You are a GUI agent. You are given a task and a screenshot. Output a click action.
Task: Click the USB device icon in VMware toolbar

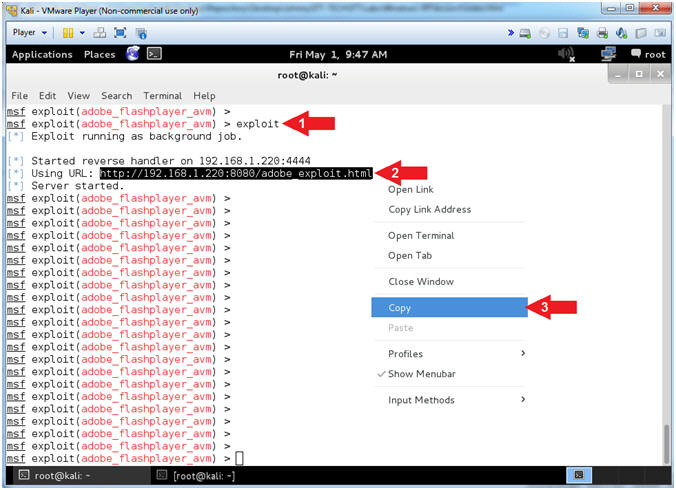pos(641,33)
